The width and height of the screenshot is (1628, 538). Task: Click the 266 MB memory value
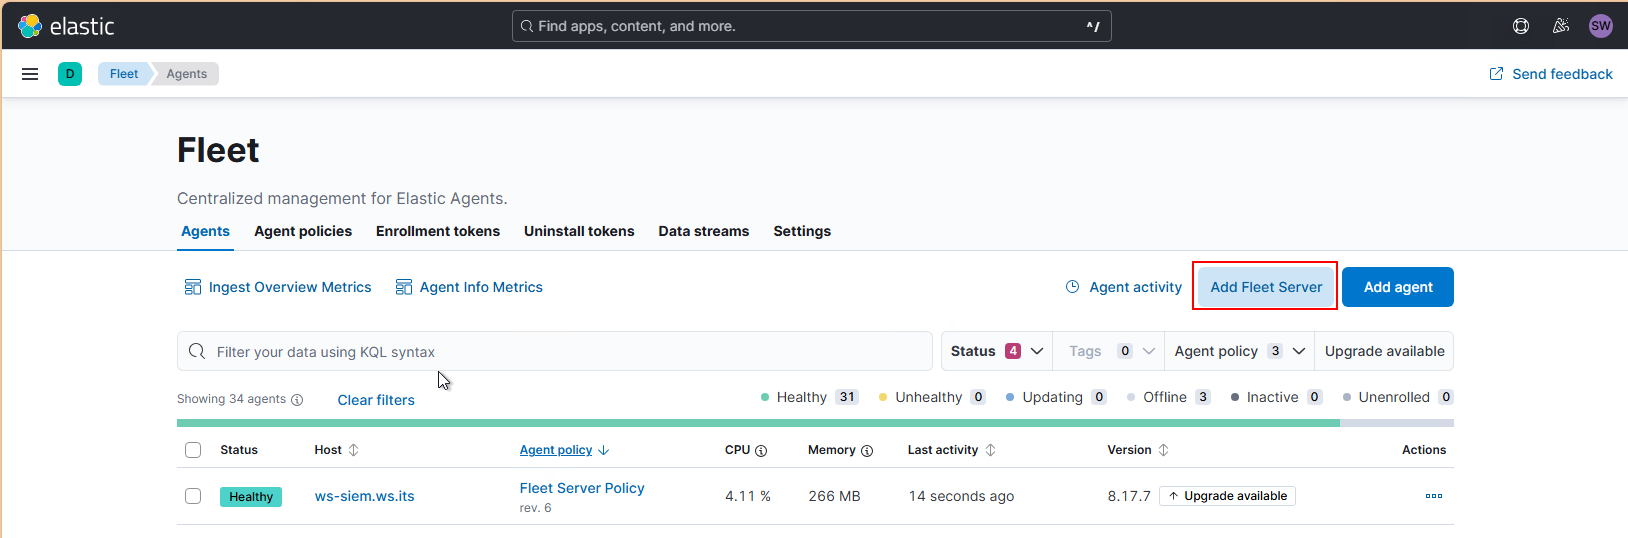click(834, 496)
